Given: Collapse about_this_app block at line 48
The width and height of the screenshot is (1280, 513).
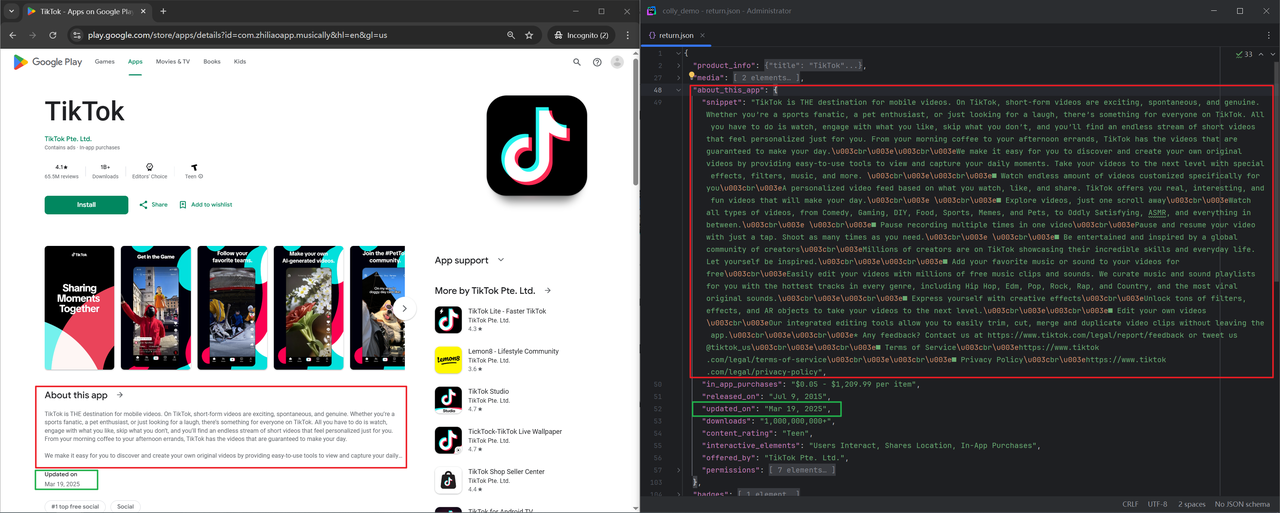Looking at the screenshot, I should coord(678,89).
